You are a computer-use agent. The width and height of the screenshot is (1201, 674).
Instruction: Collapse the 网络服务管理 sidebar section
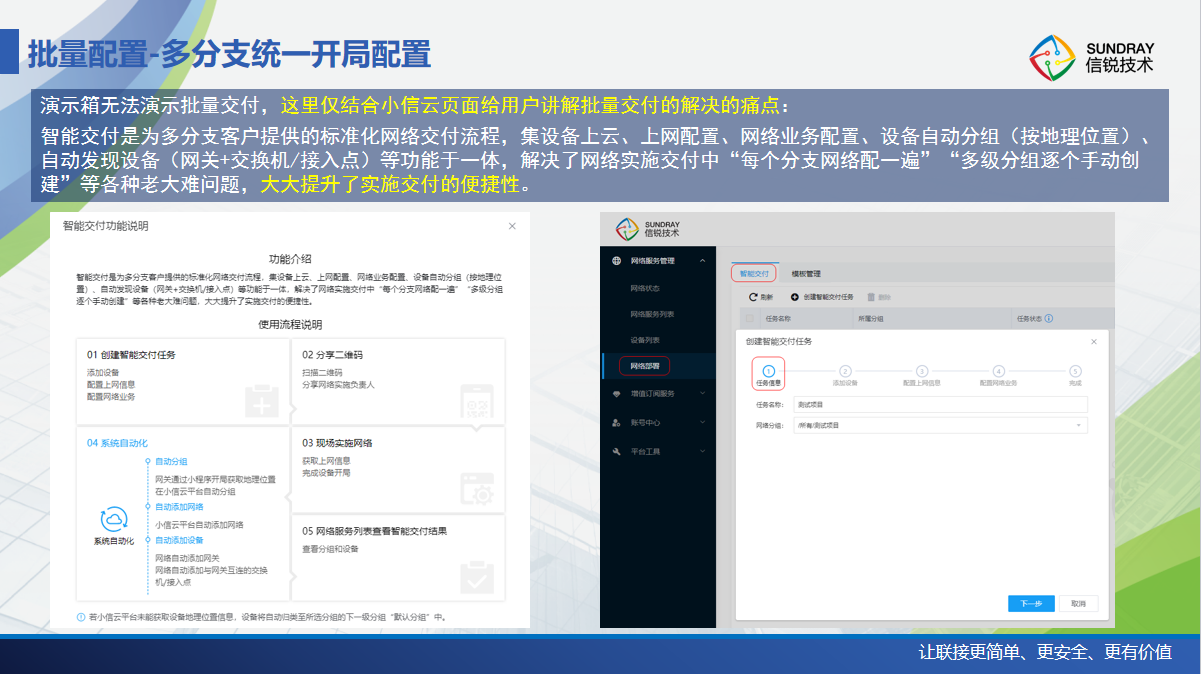[703, 261]
